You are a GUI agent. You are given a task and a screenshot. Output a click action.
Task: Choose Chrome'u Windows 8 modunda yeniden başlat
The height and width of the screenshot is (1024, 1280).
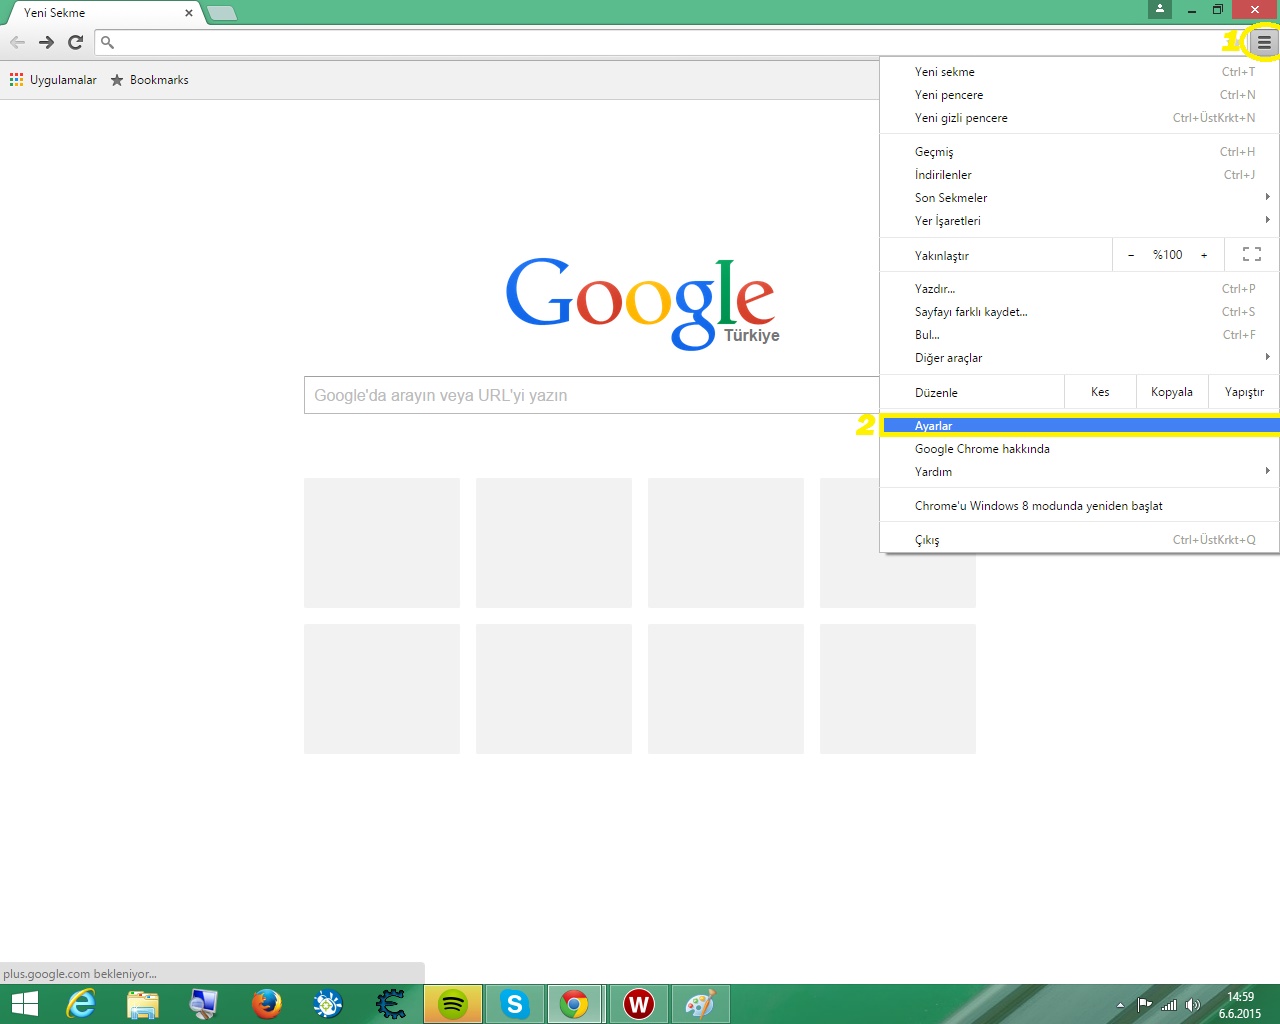tap(1080, 506)
